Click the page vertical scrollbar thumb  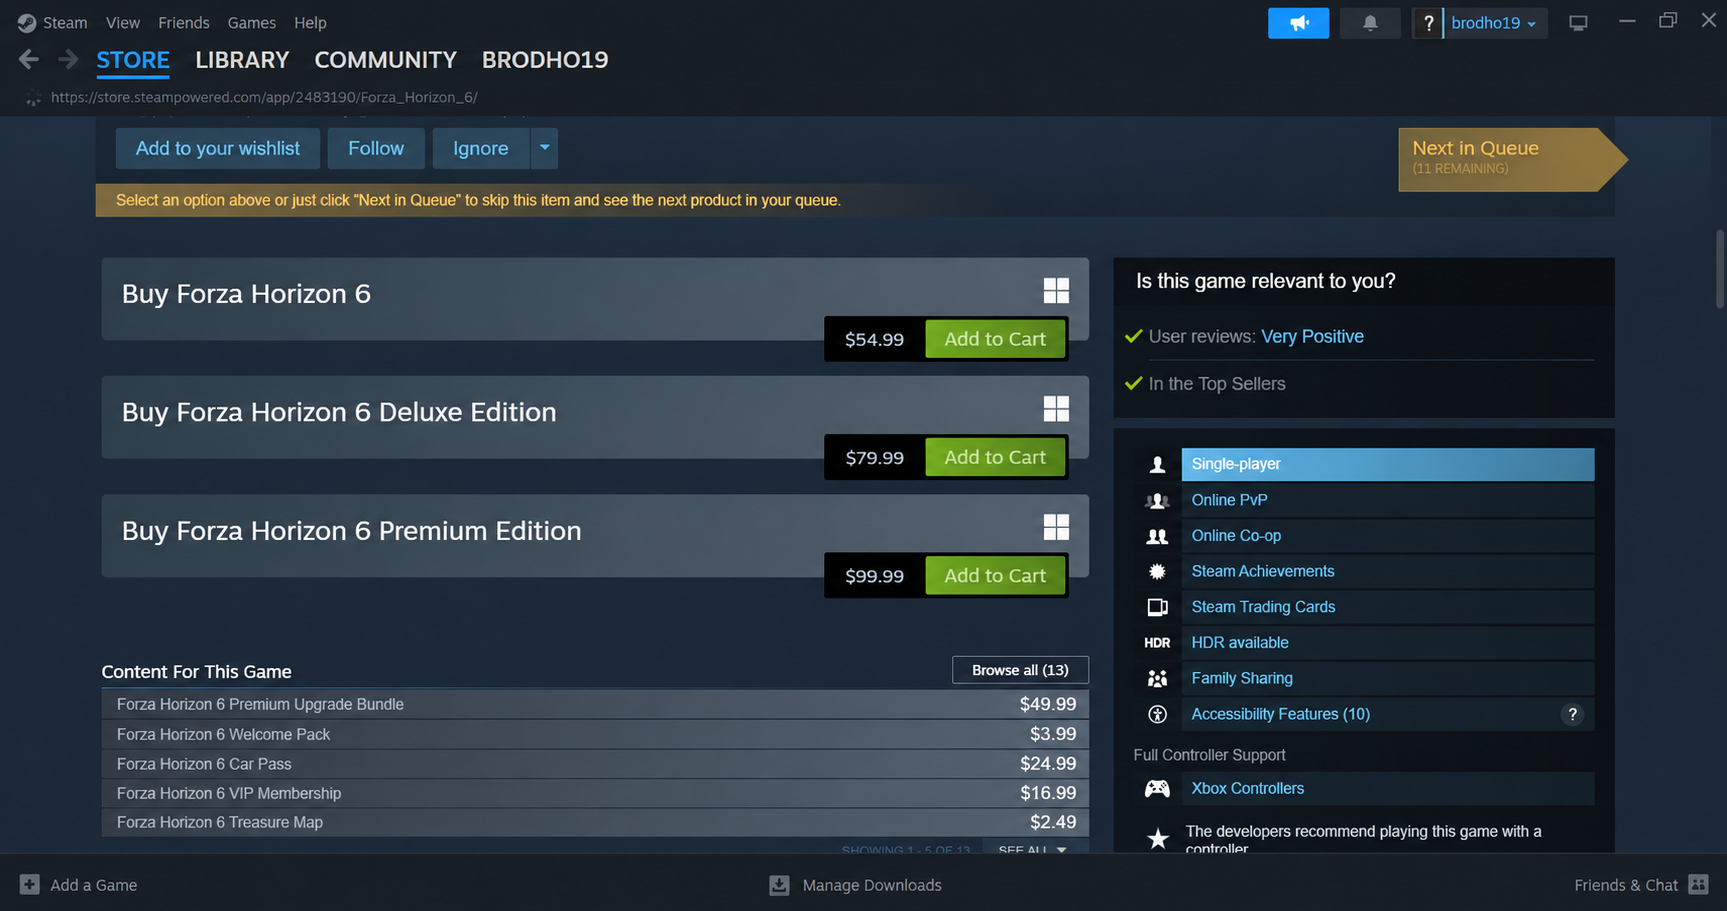1720,268
